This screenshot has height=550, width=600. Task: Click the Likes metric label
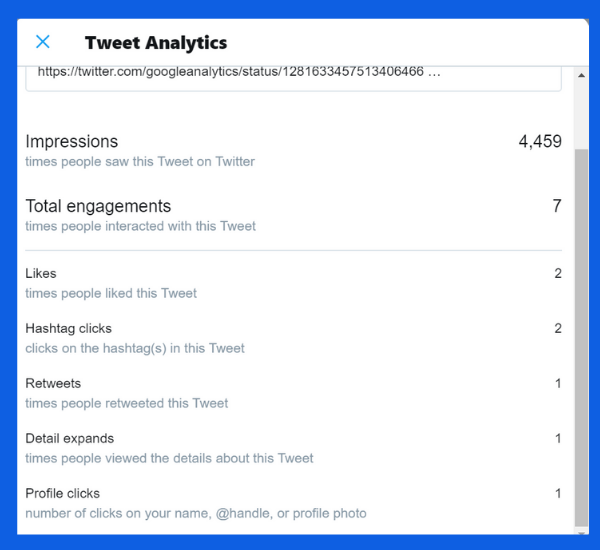pos(41,273)
